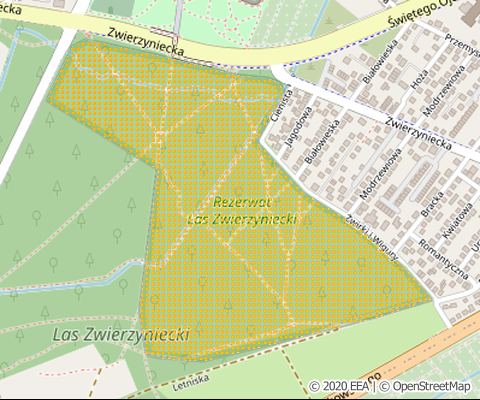Select the Letniska path label
The image size is (480, 400).
(x=191, y=382)
